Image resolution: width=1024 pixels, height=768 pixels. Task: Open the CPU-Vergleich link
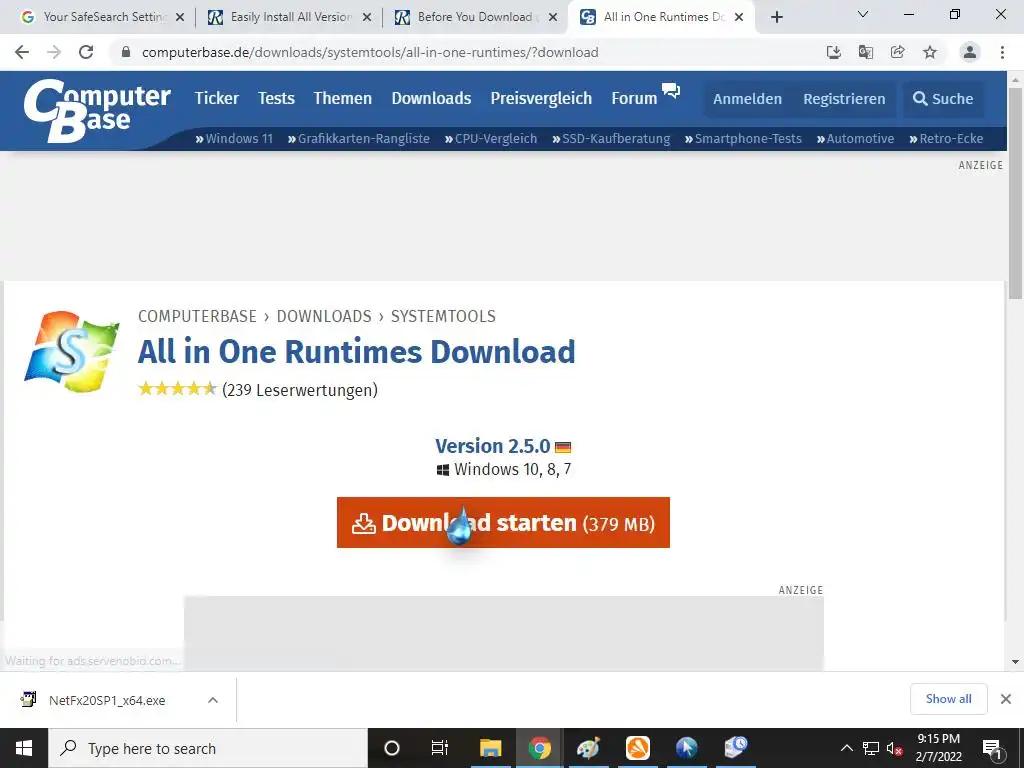pyautogui.click(x=490, y=138)
